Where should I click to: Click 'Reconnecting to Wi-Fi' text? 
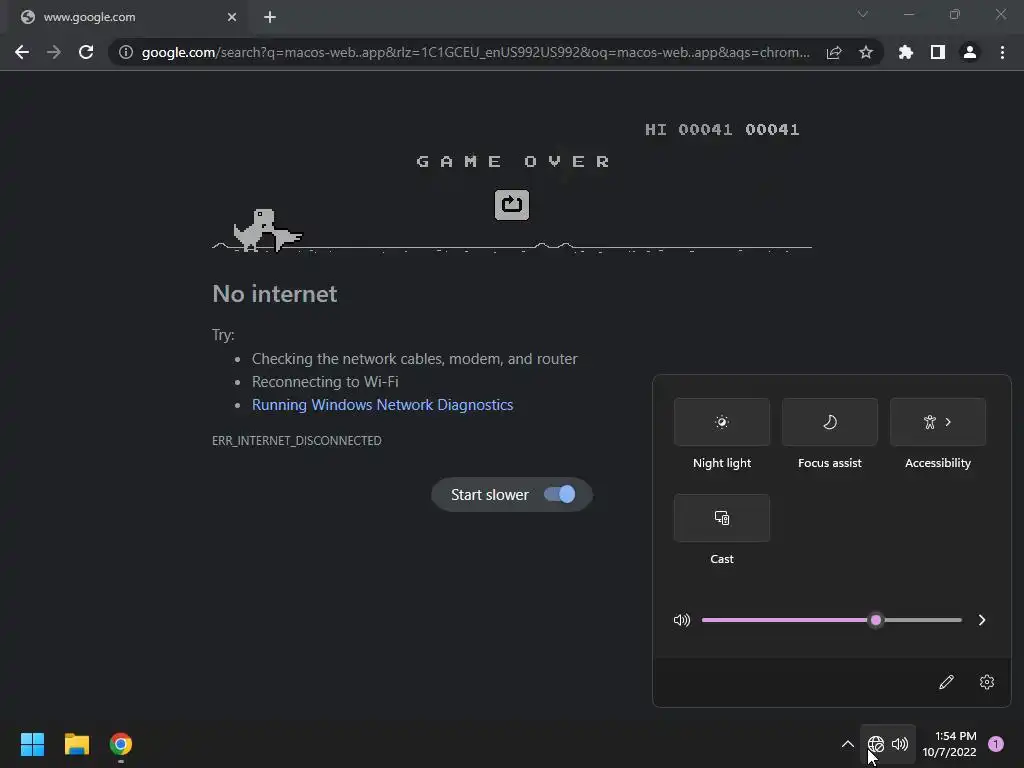(x=325, y=381)
